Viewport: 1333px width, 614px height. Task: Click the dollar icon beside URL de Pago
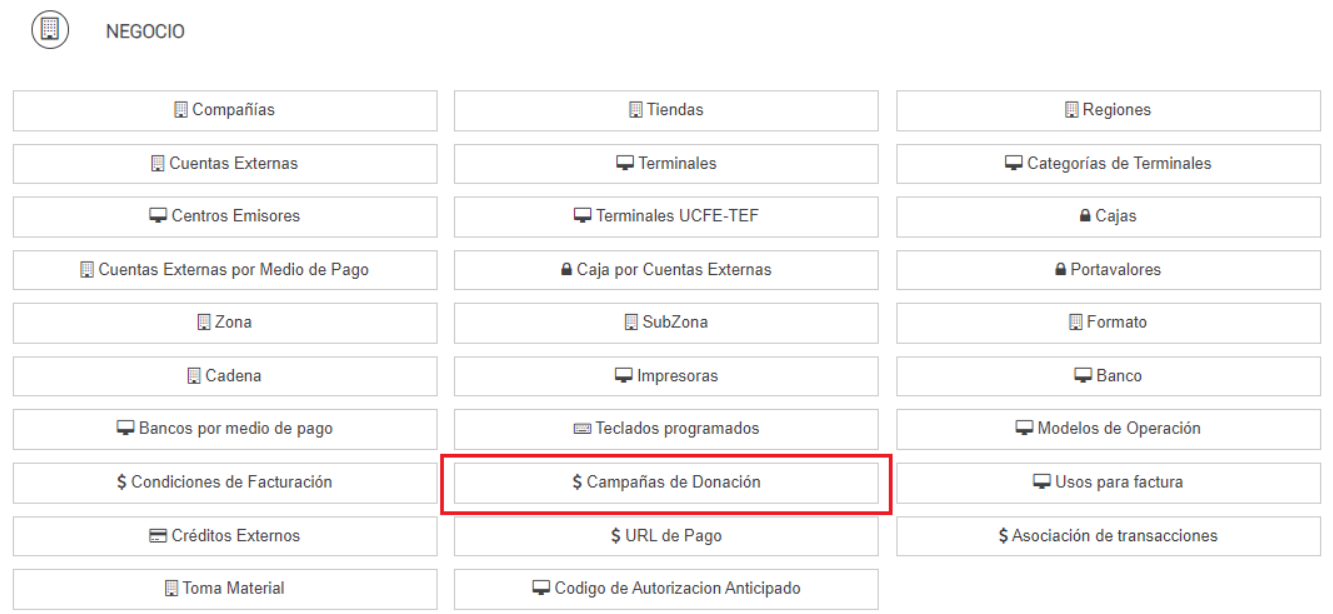[x=616, y=536]
